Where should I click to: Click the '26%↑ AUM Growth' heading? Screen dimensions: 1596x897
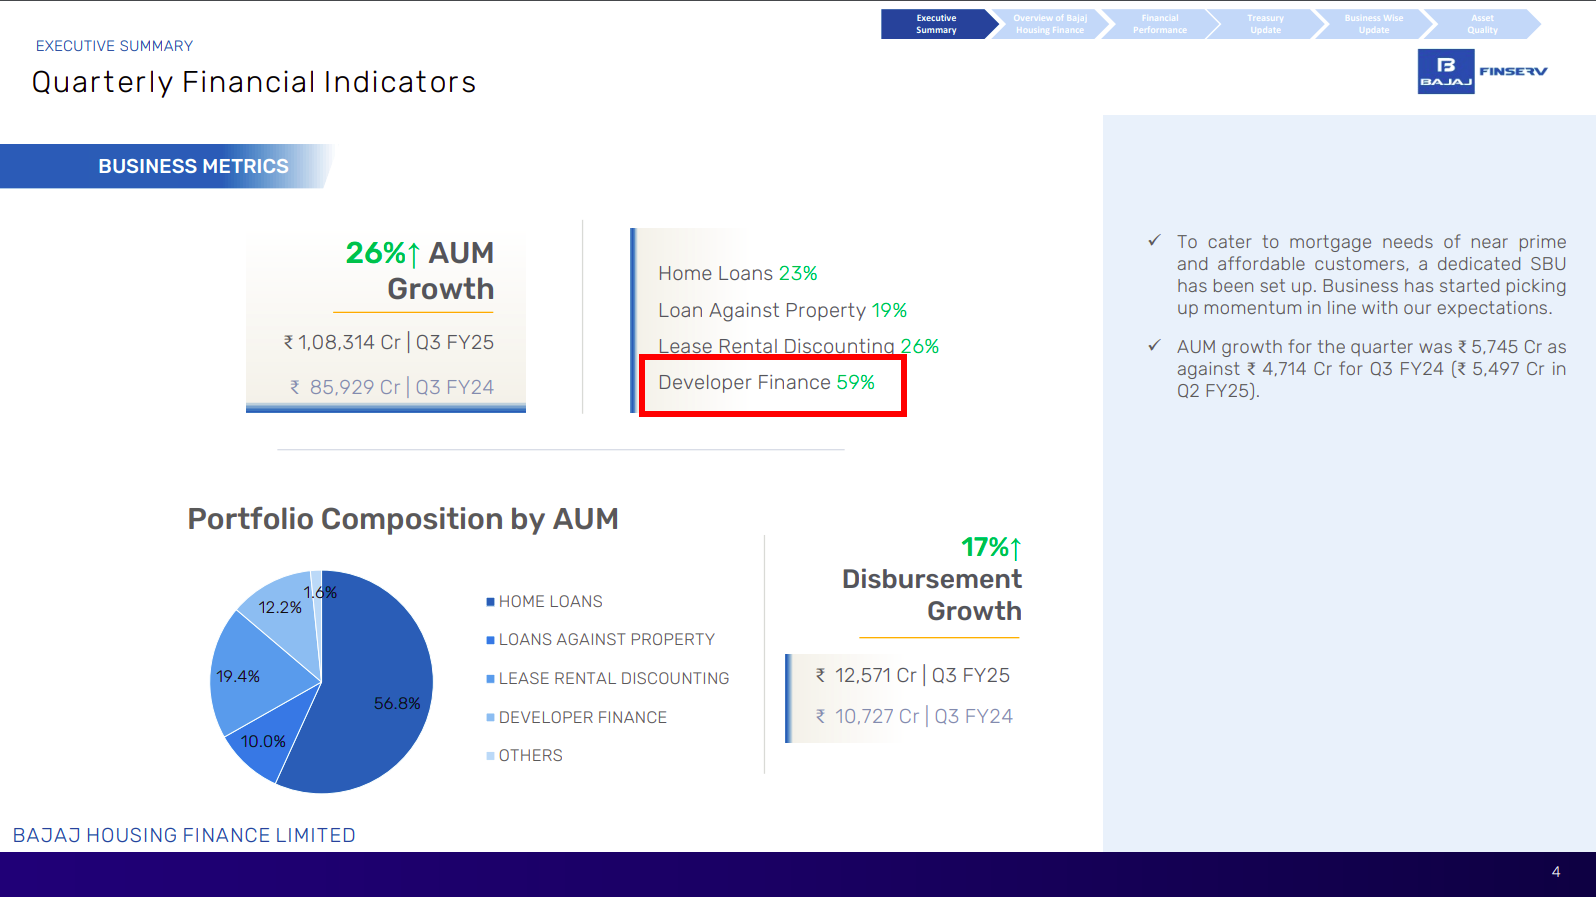click(420, 271)
